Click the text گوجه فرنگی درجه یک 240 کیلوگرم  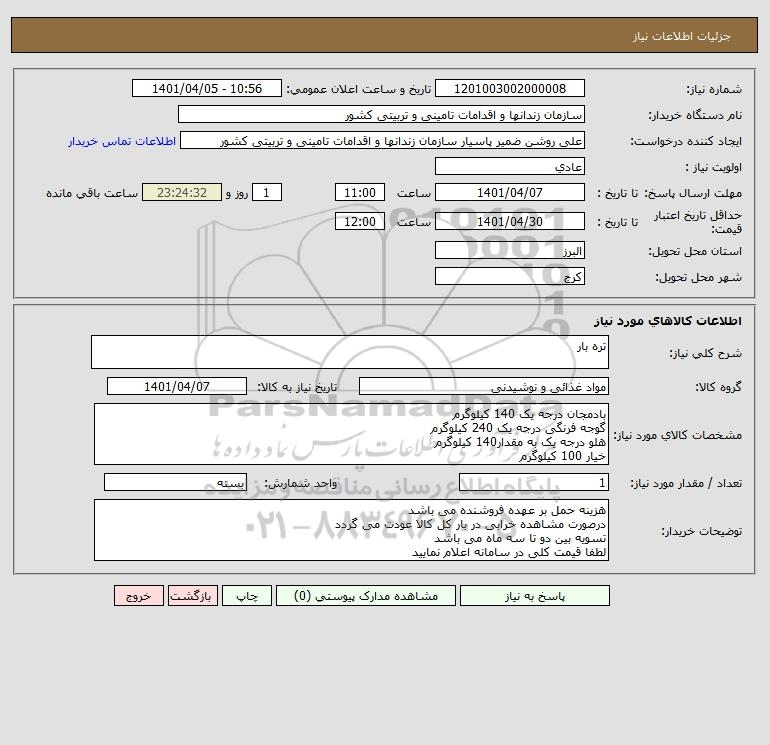coord(518,428)
